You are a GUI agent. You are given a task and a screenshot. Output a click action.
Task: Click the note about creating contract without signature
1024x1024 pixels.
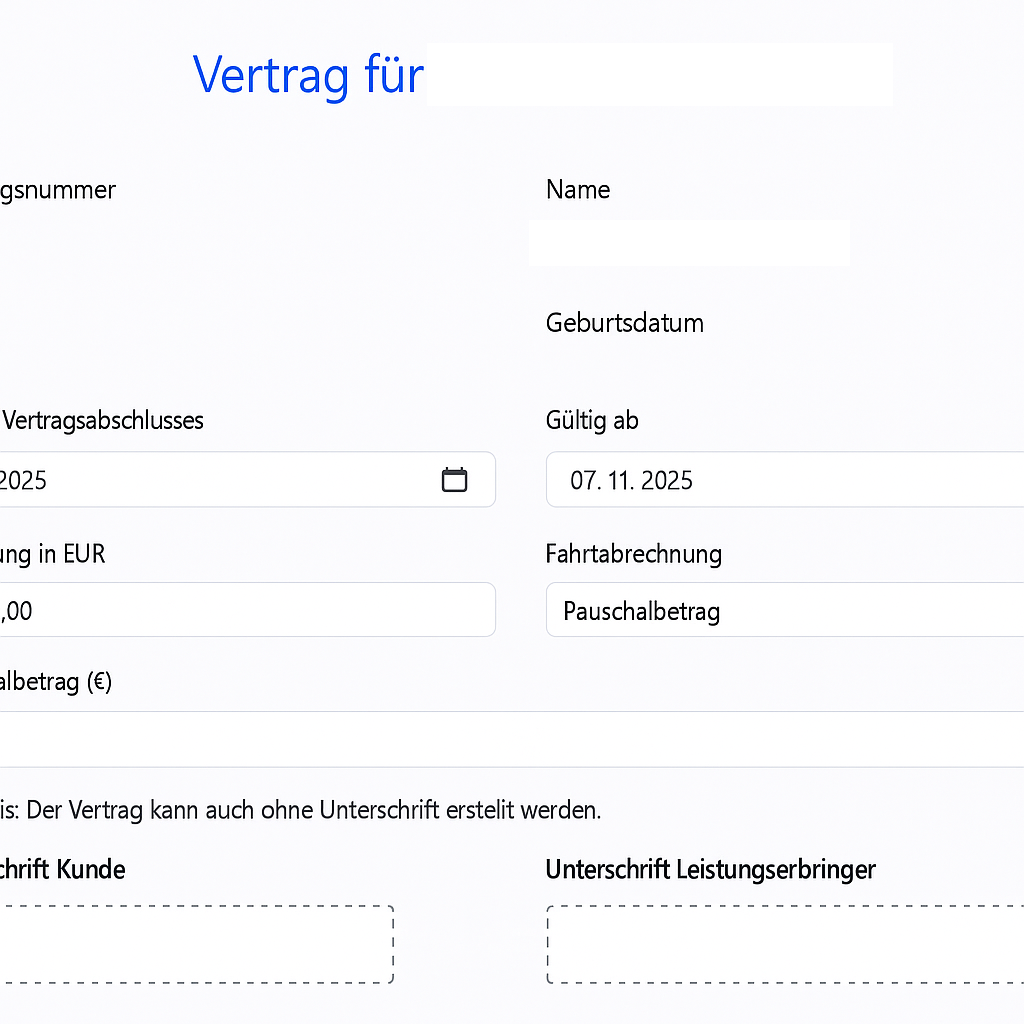coord(300,810)
